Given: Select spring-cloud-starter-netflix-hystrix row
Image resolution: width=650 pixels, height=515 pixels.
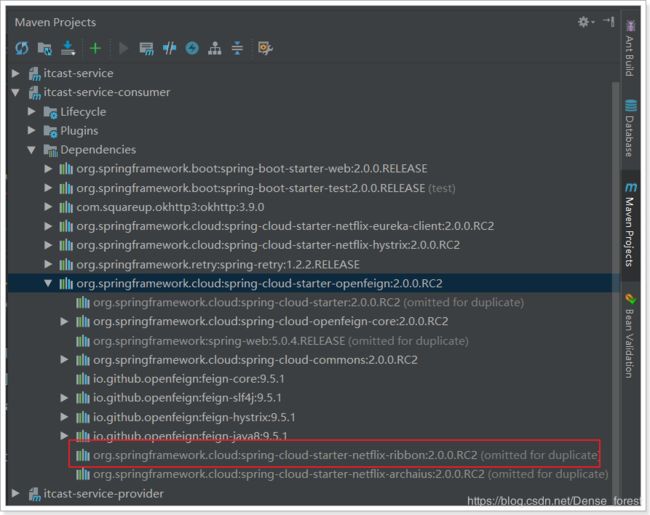Looking at the screenshot, I should 309,245.
